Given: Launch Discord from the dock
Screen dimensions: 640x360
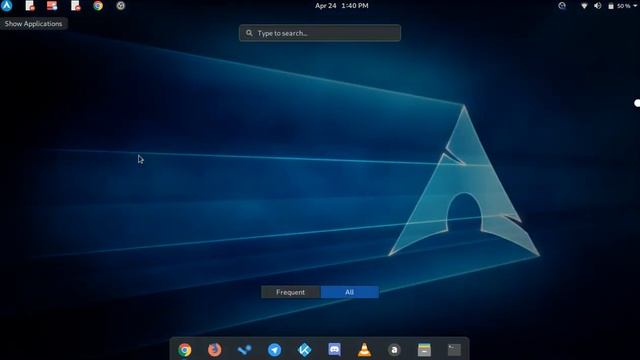Looking at the screenshot, I should coord(334,350).
